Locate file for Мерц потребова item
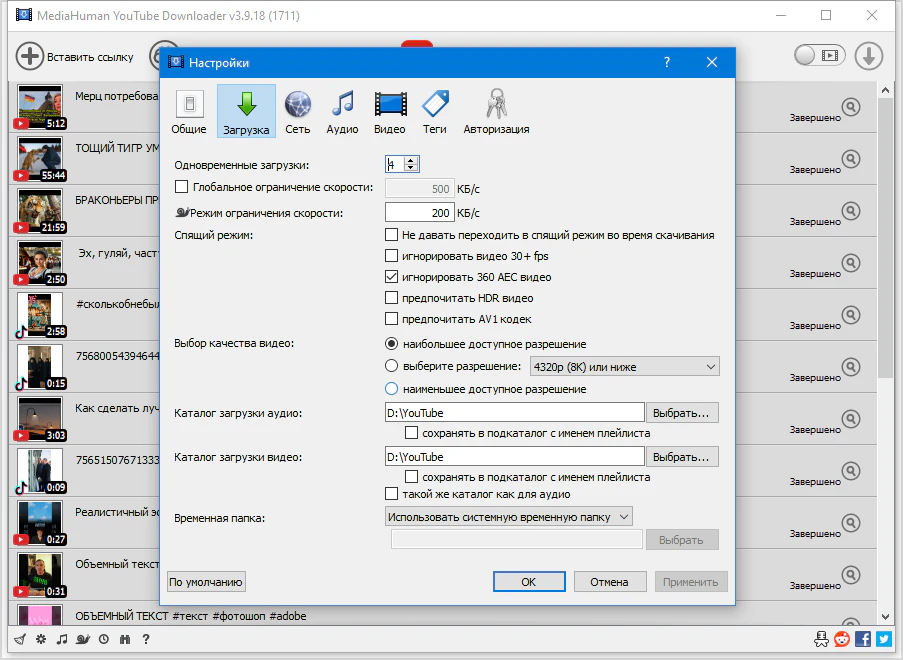This screenshot has width=903, height=660. (x=851, y=107)
